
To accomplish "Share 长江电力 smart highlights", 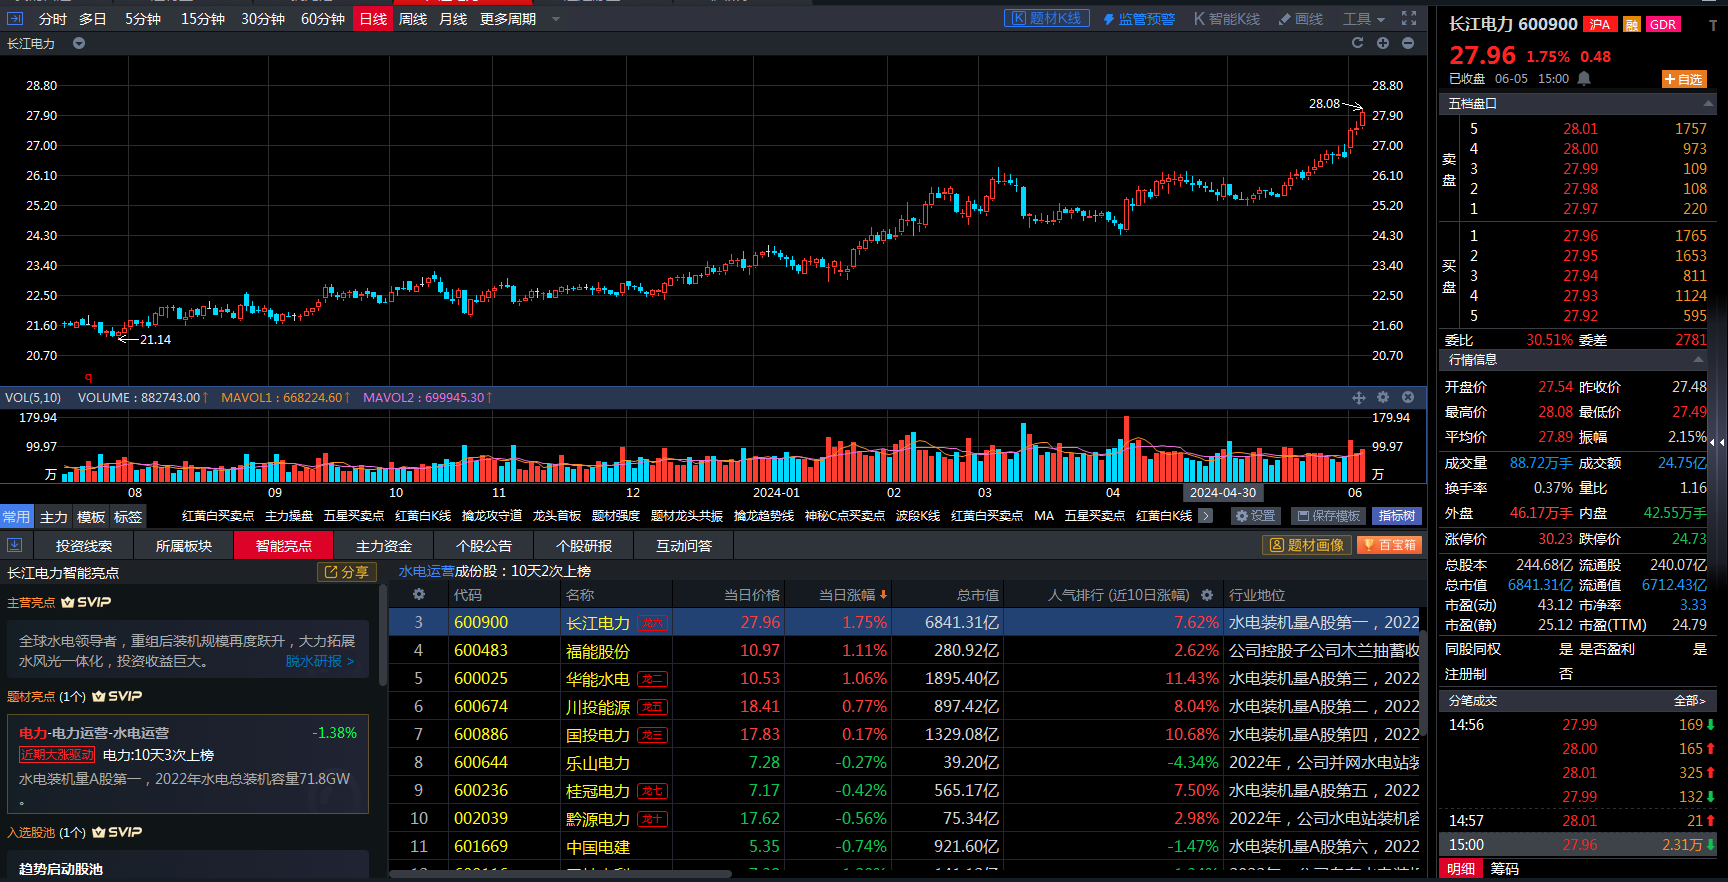I will (x=346, y=572).
